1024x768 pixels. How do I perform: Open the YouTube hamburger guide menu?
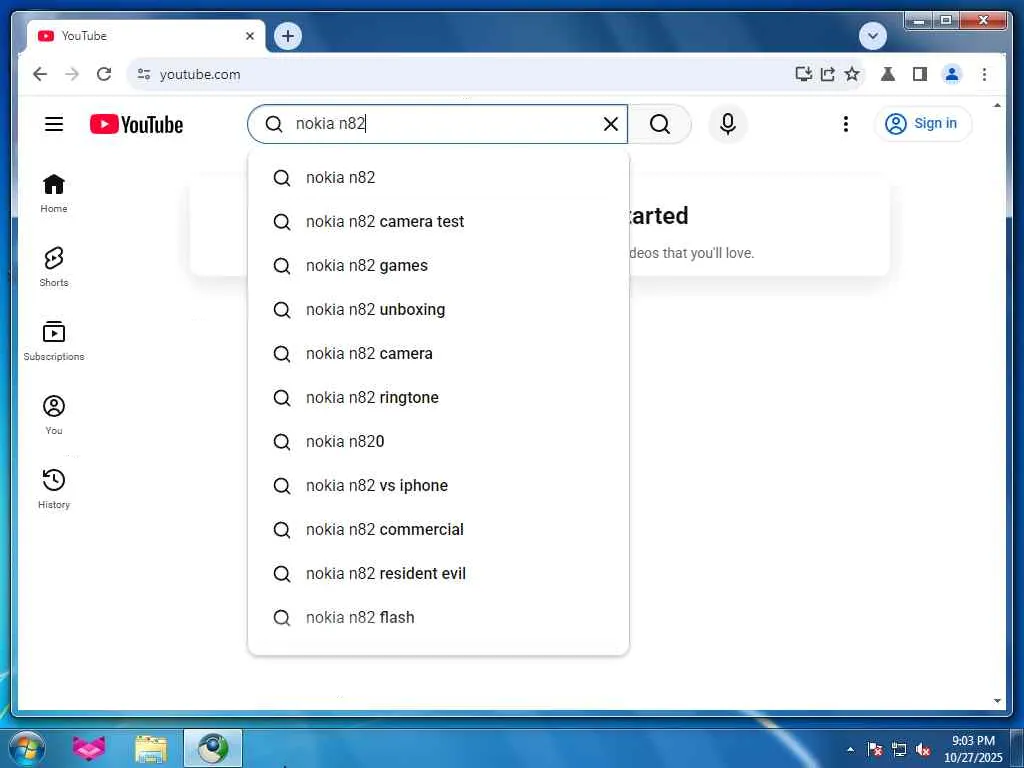click(54, 124)
